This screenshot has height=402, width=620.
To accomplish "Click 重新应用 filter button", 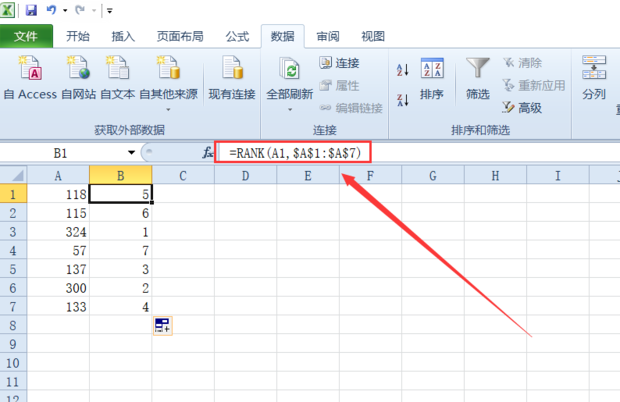I will (533, 85).
